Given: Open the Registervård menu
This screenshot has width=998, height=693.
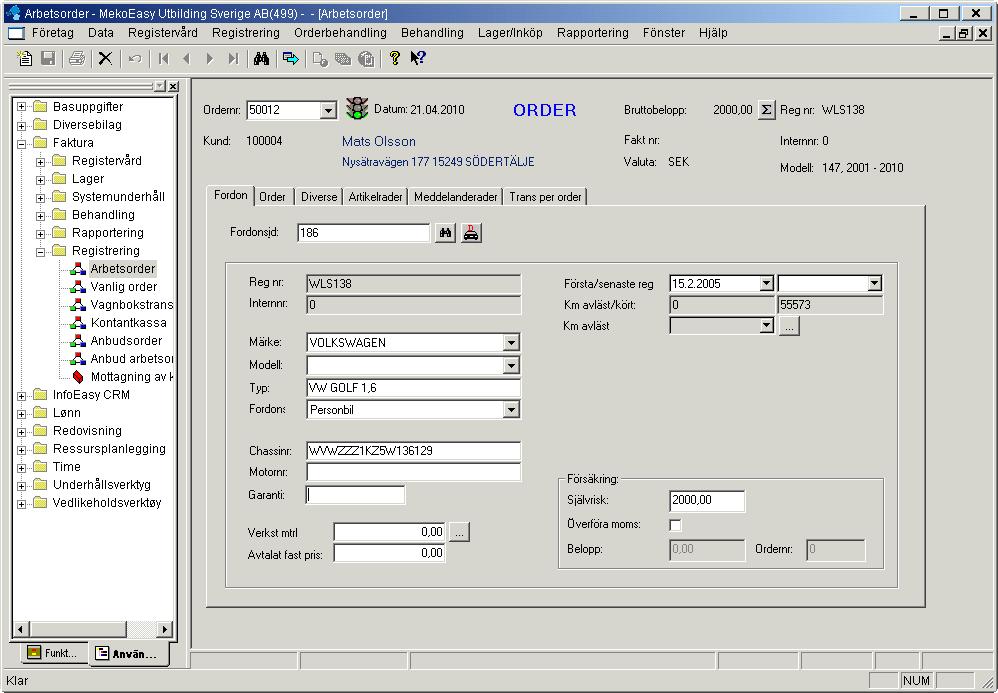Looking at the screenshot, I should pyautogui.click(x=163, y=32).
